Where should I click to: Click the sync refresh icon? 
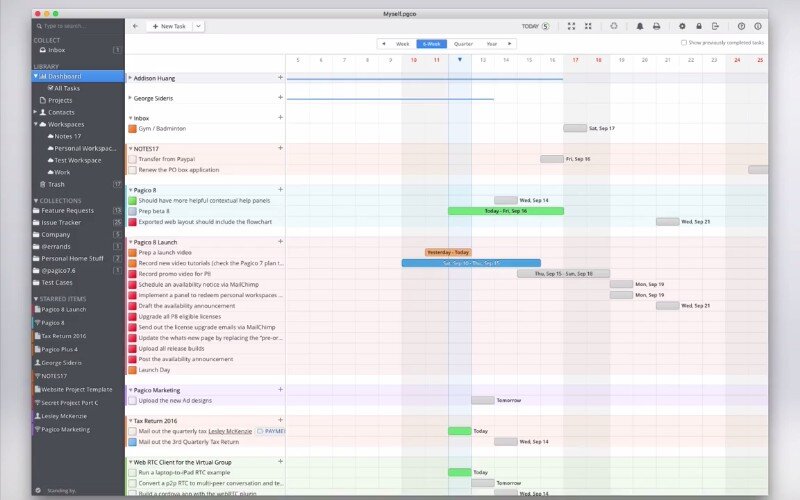[613, 26]
